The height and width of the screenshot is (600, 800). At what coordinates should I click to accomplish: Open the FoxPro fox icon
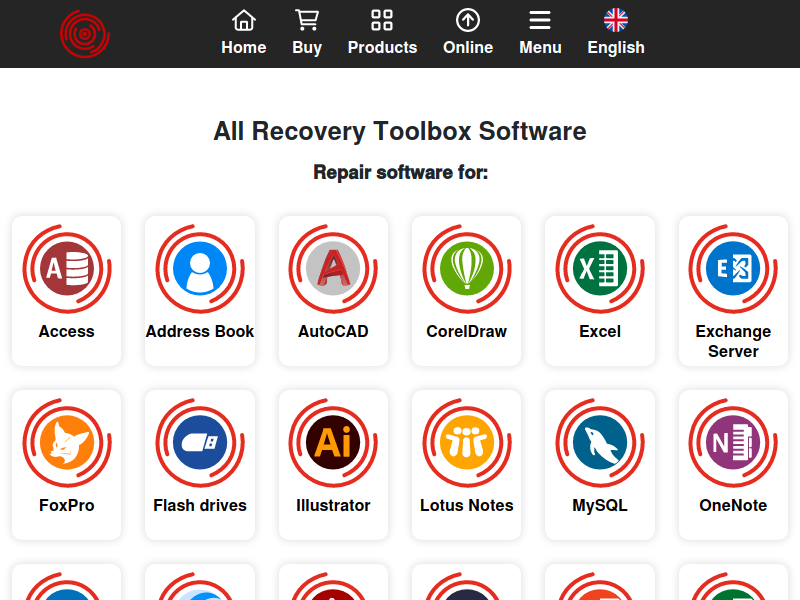pos(67,443)
